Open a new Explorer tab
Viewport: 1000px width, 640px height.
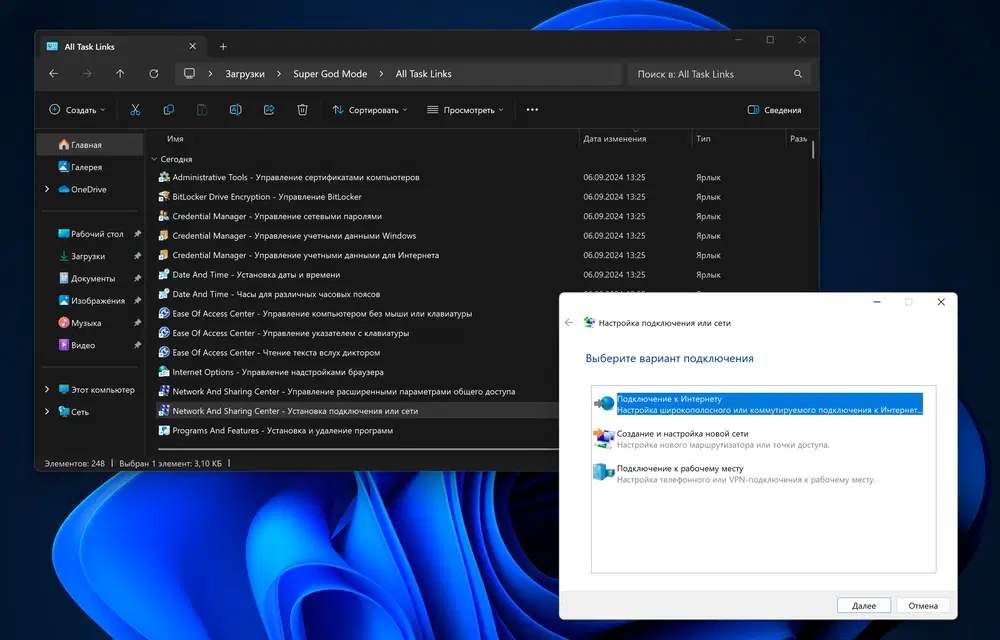coord(223,46)
